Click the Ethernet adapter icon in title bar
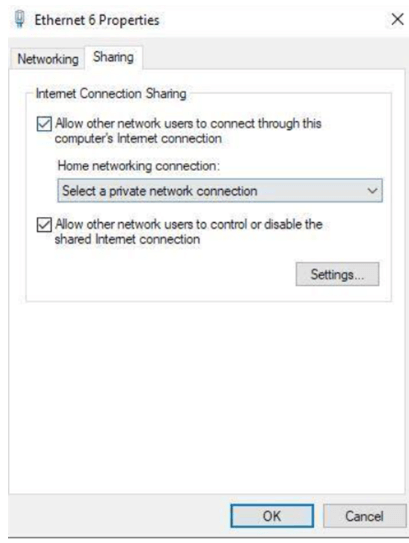The image size is (409, 543). point(20,19)
